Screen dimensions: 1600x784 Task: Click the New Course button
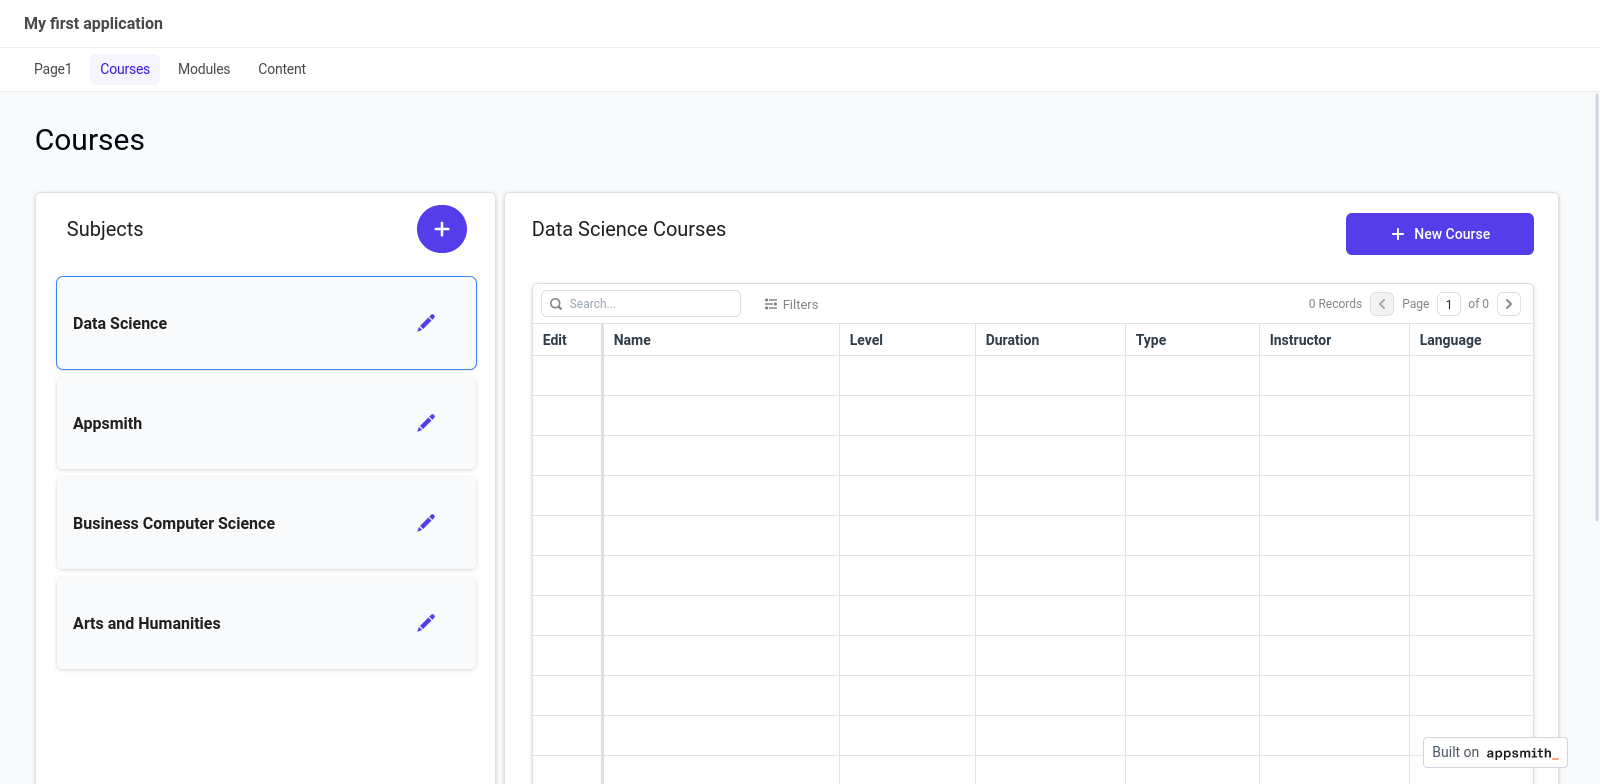1439,234
